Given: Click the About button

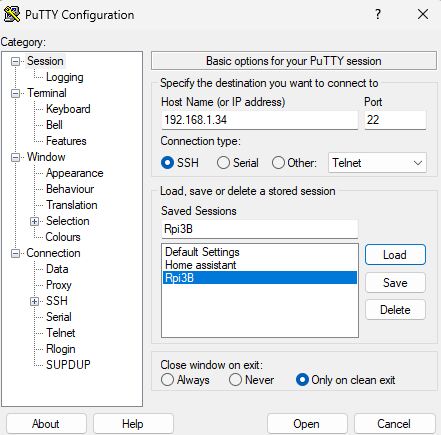Looking at the screenshot, I should pos(46,424).
